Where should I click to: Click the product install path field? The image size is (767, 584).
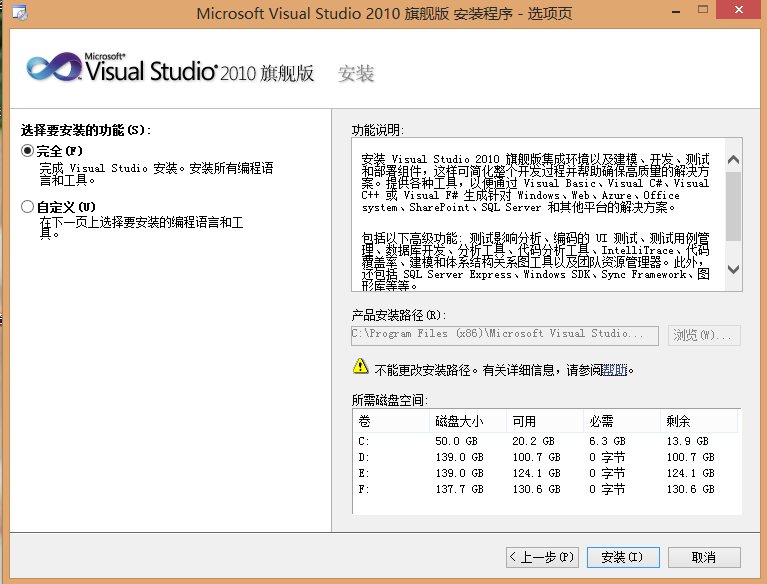click(x=505, y=336)
